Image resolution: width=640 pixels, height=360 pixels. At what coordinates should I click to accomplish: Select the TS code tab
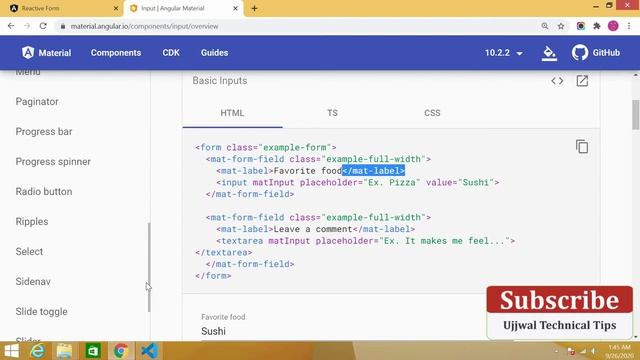tap(332, 113)
